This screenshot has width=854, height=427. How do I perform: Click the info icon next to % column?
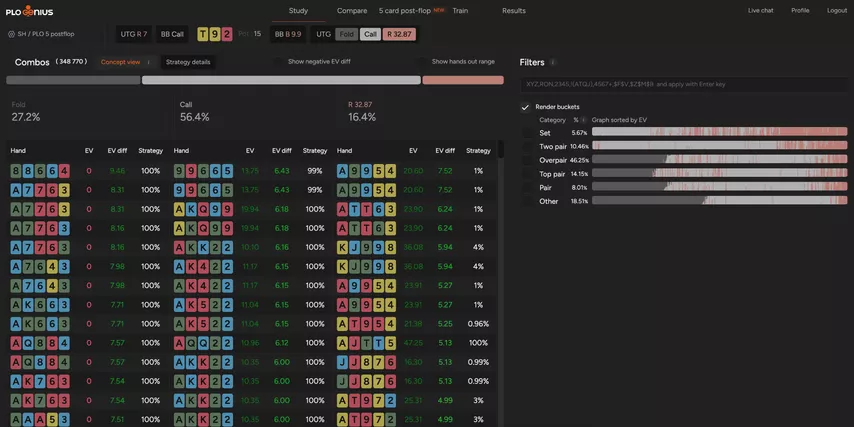click(x=584, y=120)
